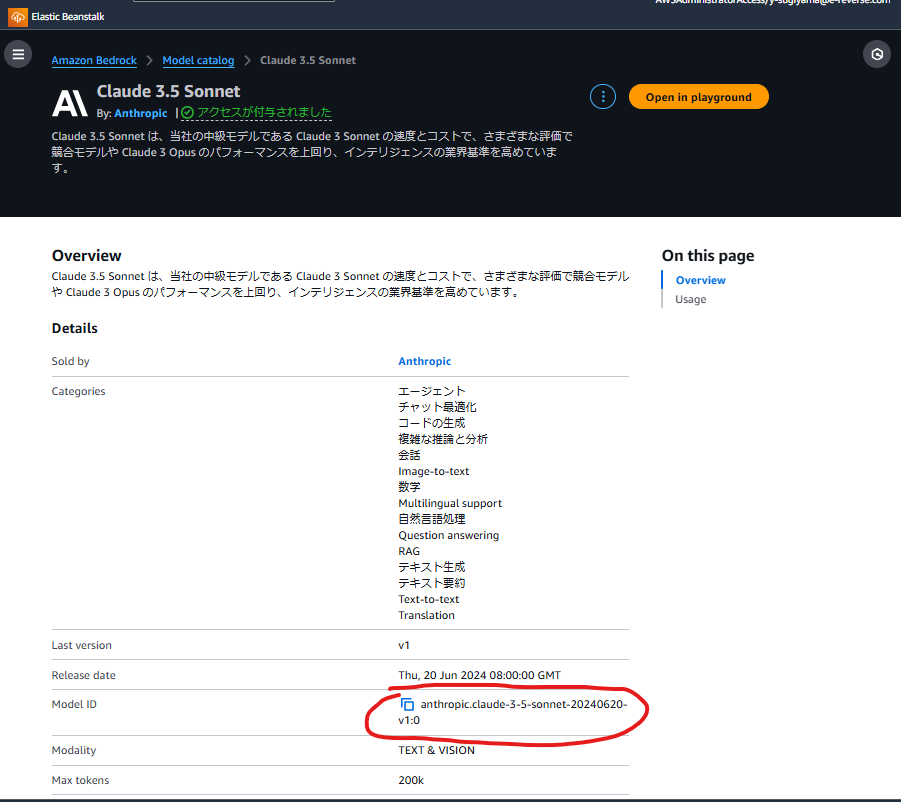The image size is (901, 802).
Task: Click the Multilingual support category
Action: click(450, 503)
